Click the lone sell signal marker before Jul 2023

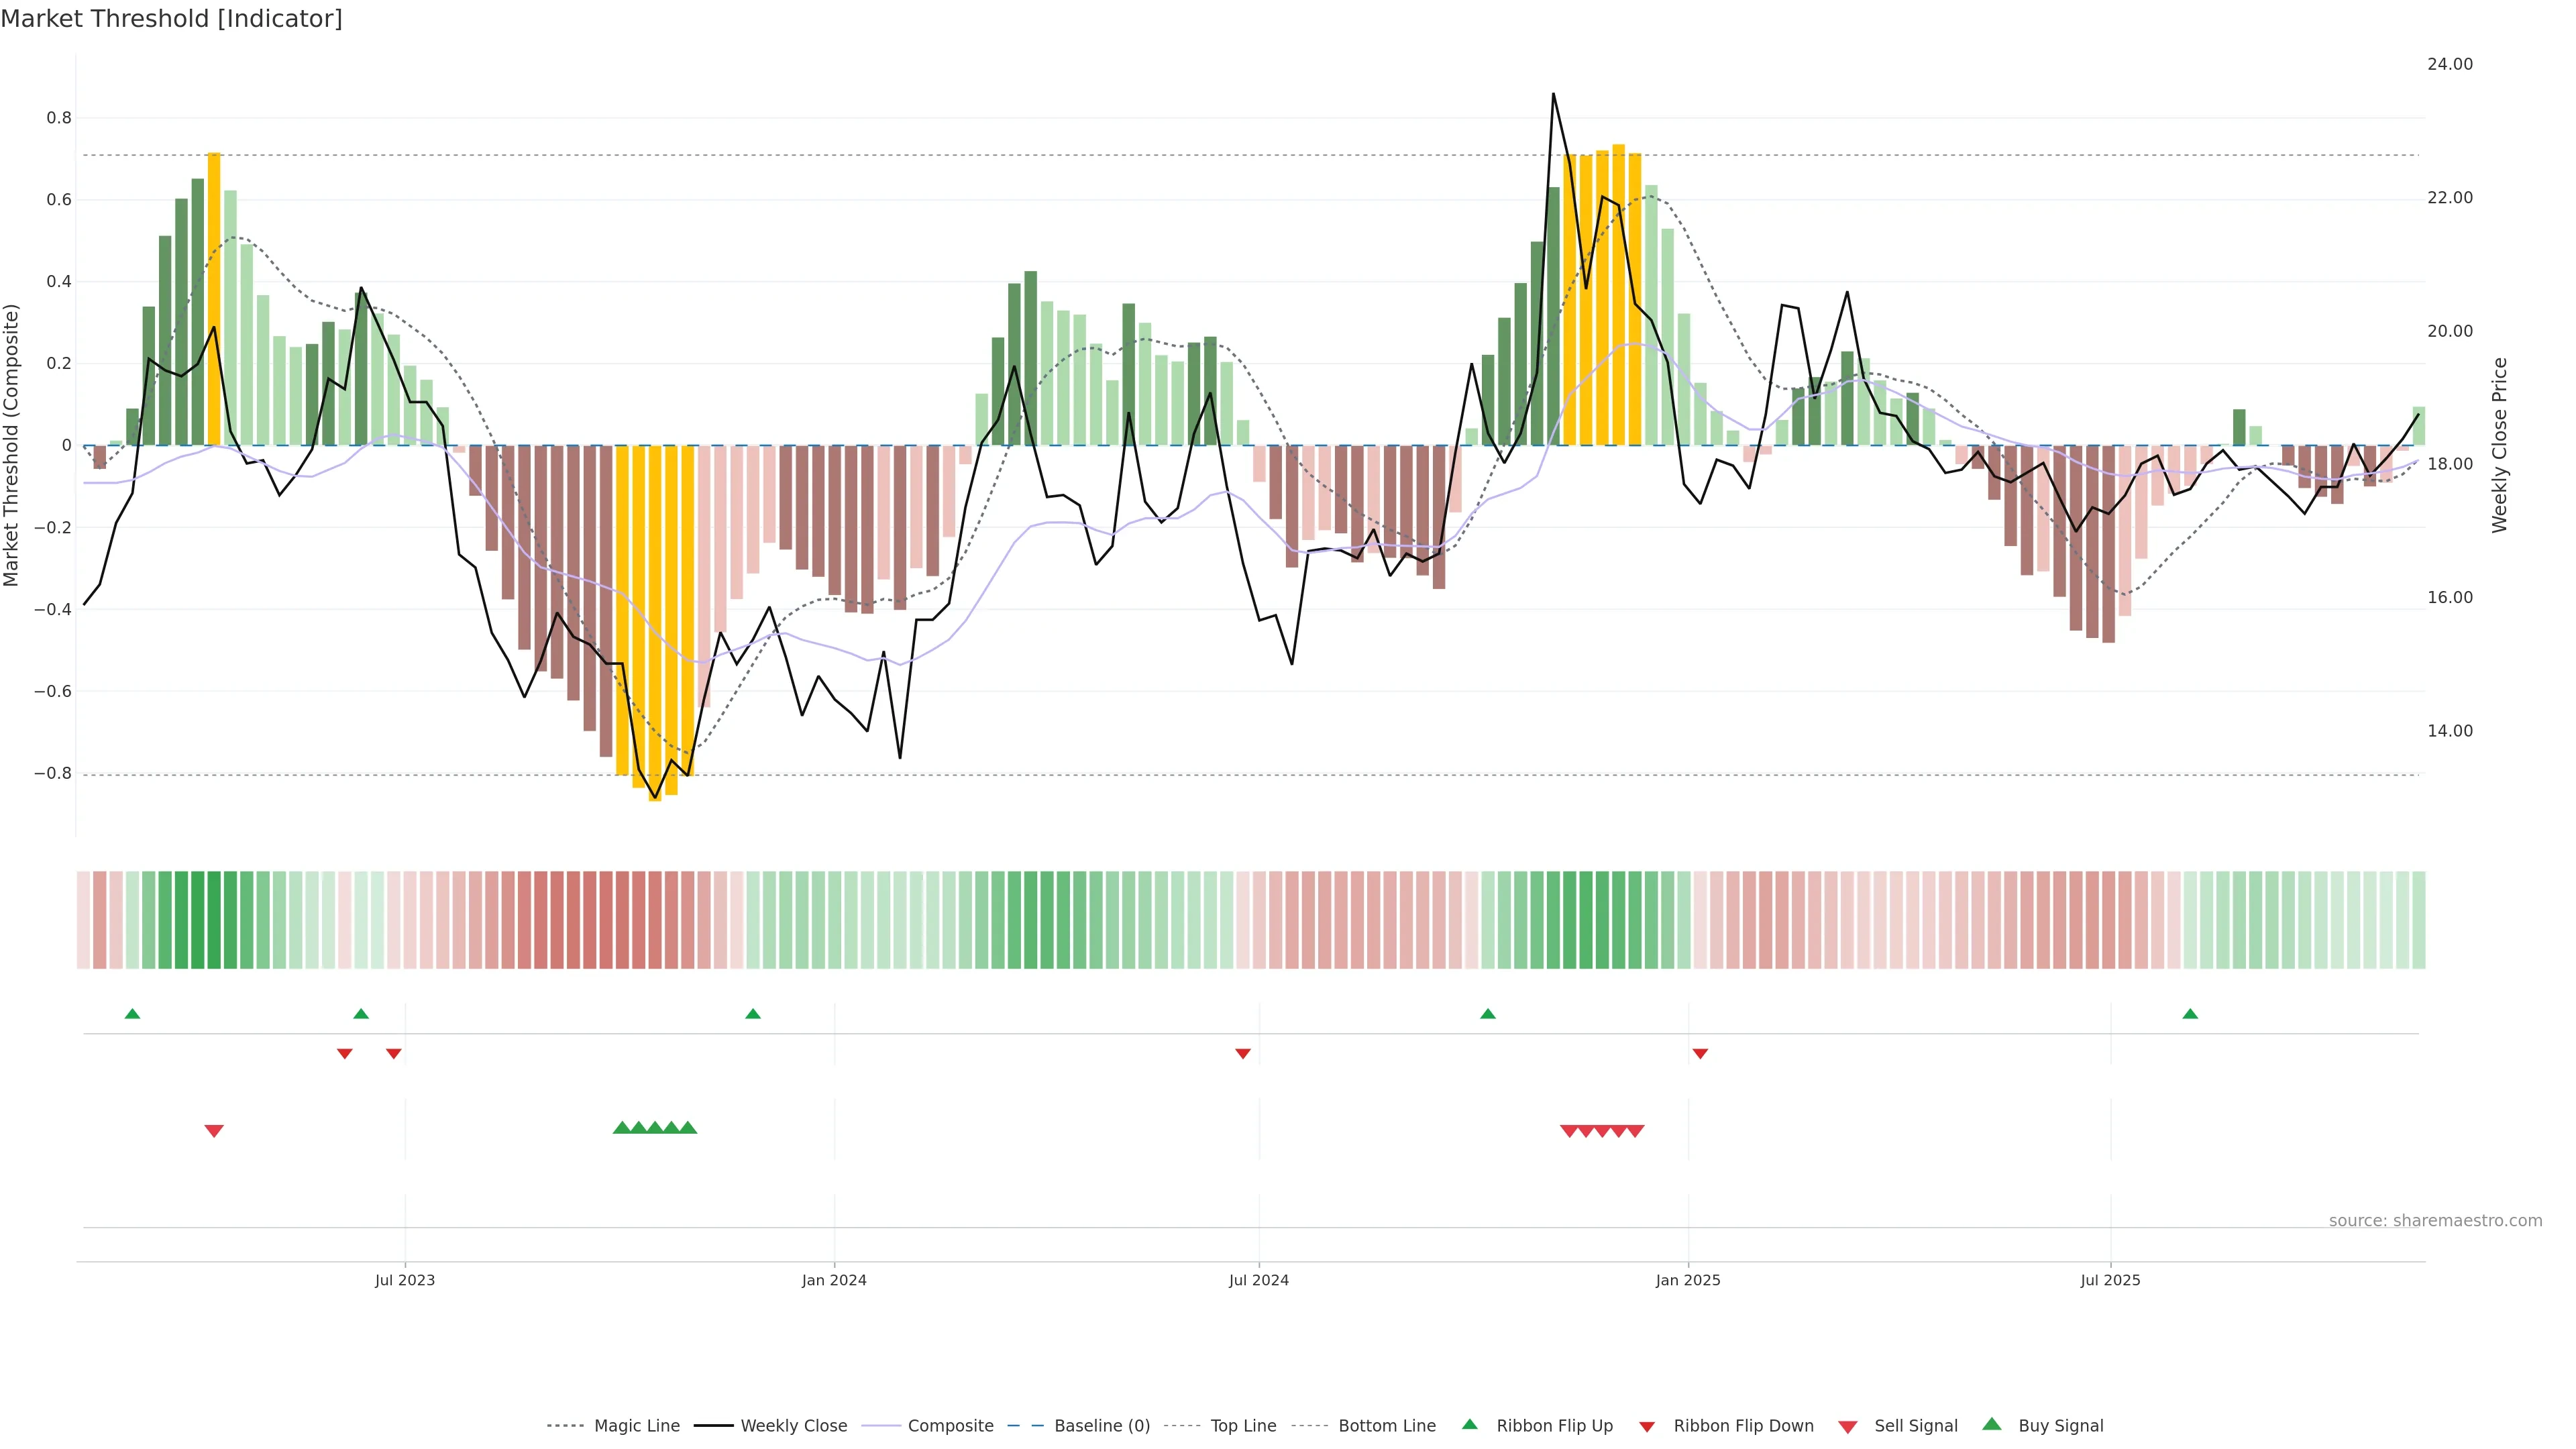click(214, 1131)
